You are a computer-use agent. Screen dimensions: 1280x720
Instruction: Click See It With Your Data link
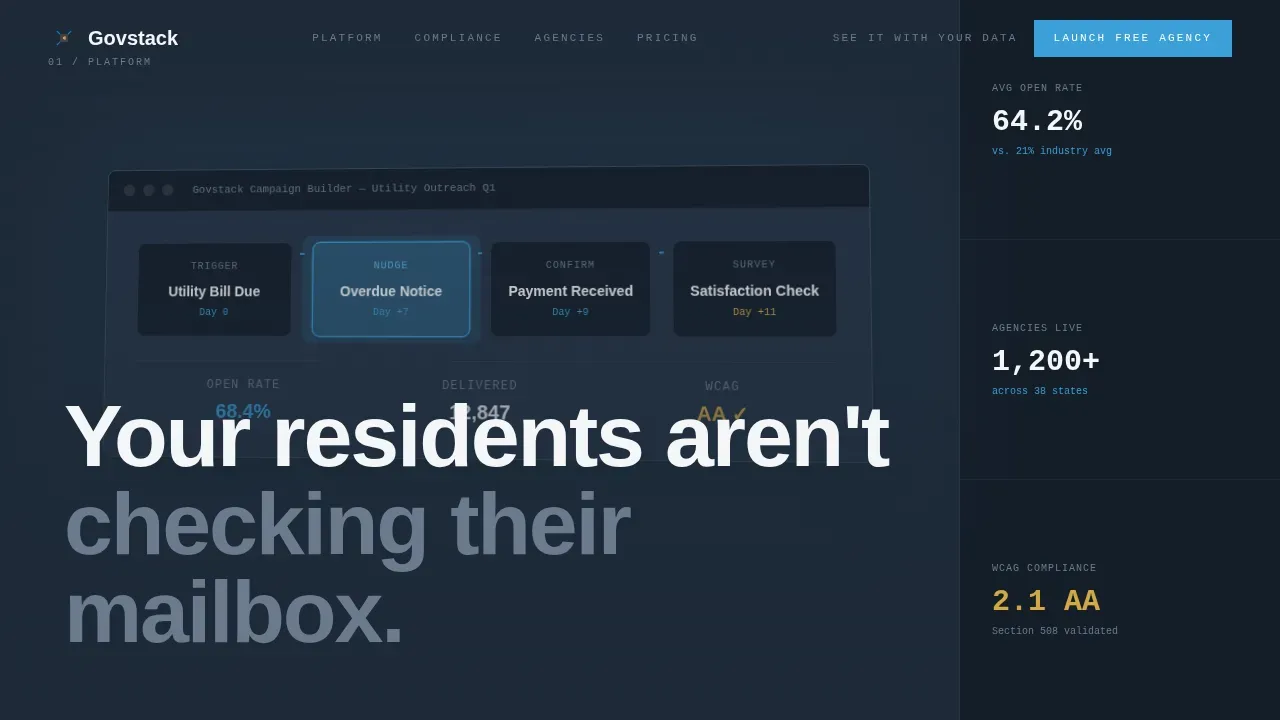pos(925,38)
